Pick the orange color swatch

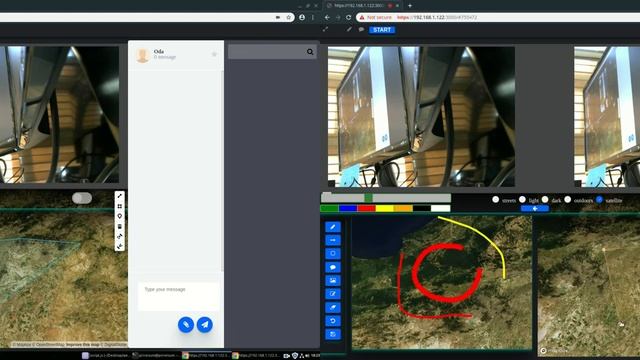click(x=403, y=209)
